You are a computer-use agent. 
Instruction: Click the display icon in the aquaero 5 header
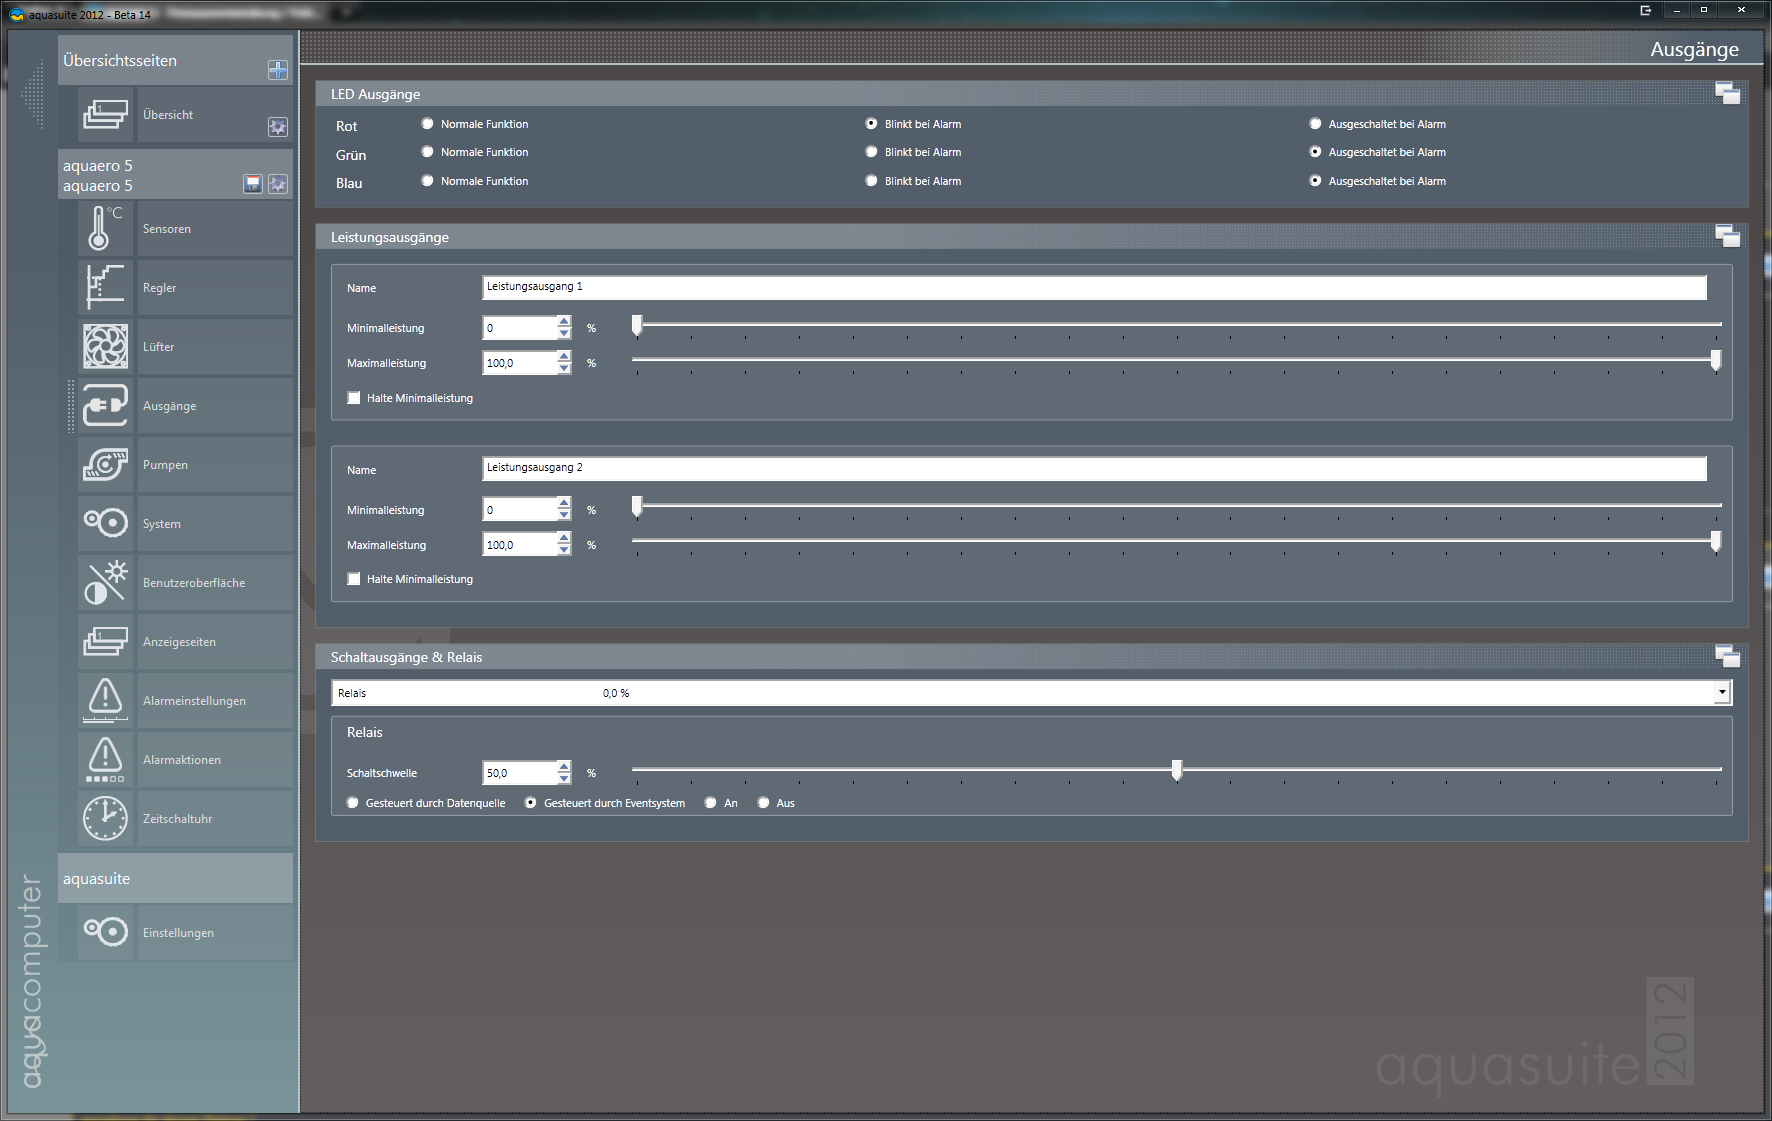[253, 184]
